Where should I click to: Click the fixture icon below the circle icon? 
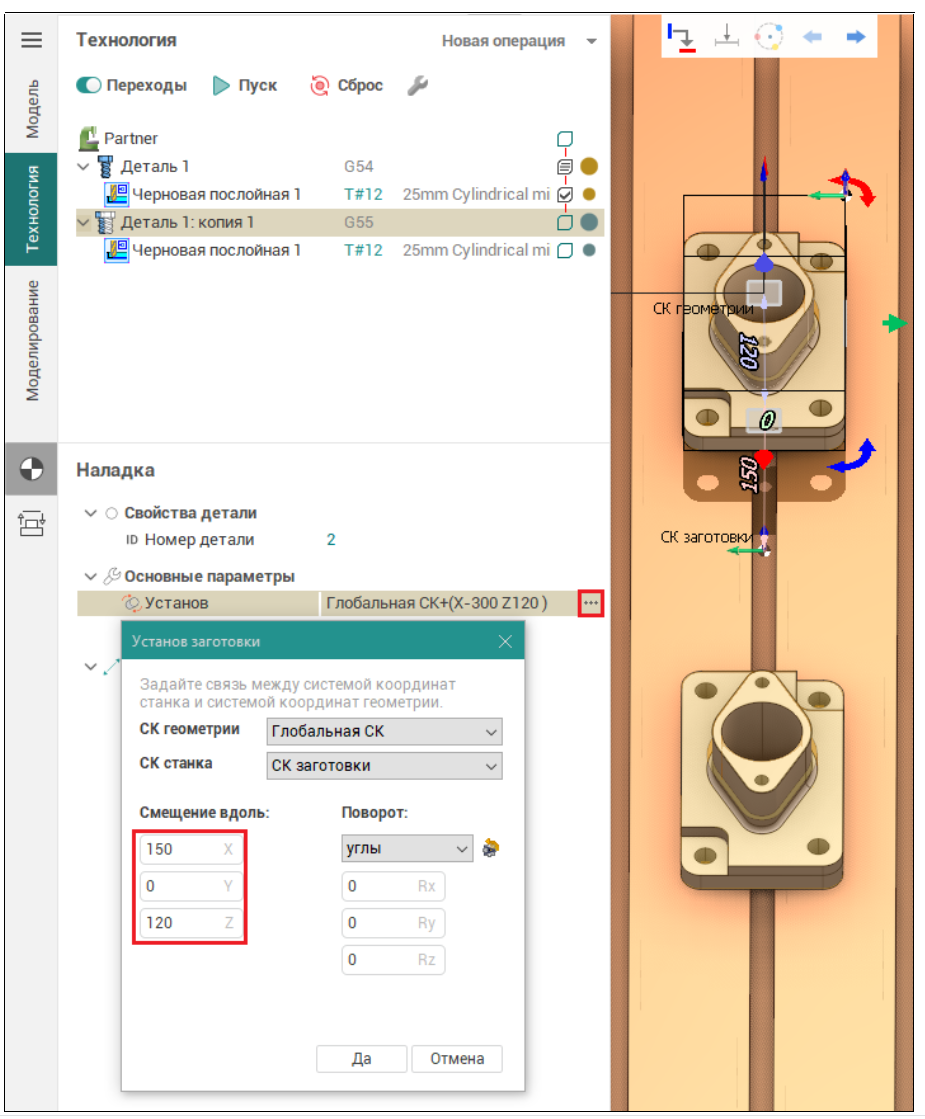31,522
